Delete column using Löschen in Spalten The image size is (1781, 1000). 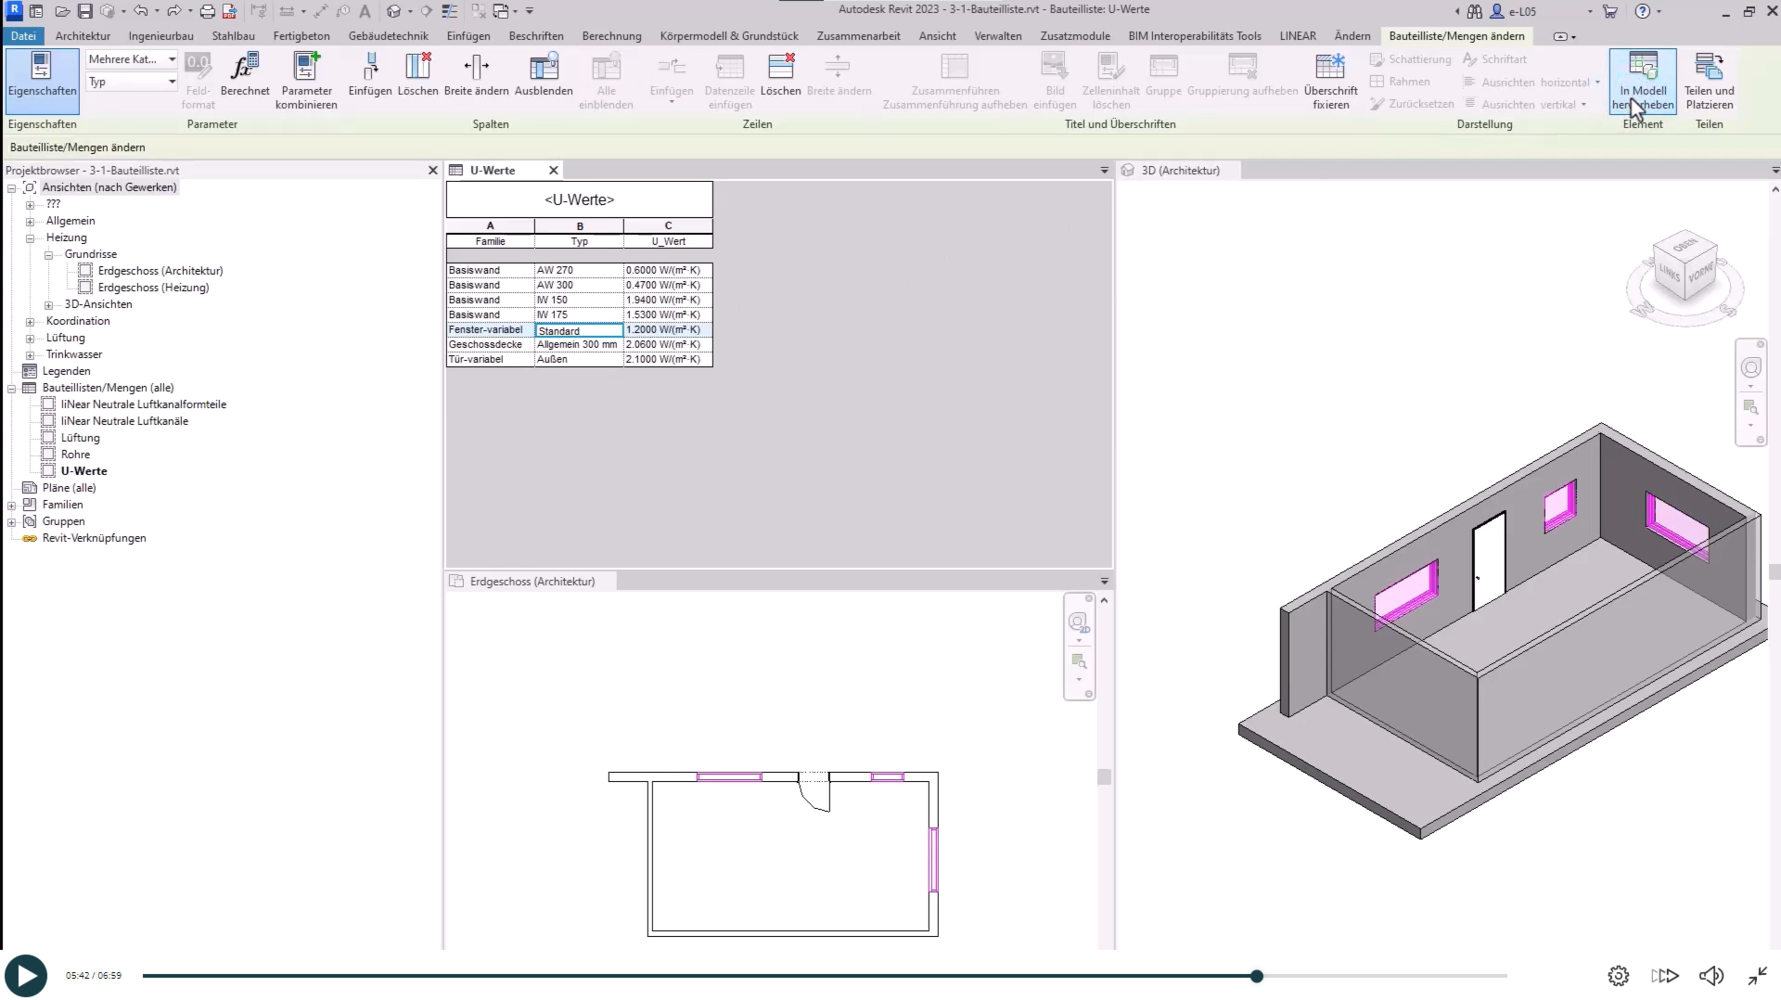pos(417,75)
